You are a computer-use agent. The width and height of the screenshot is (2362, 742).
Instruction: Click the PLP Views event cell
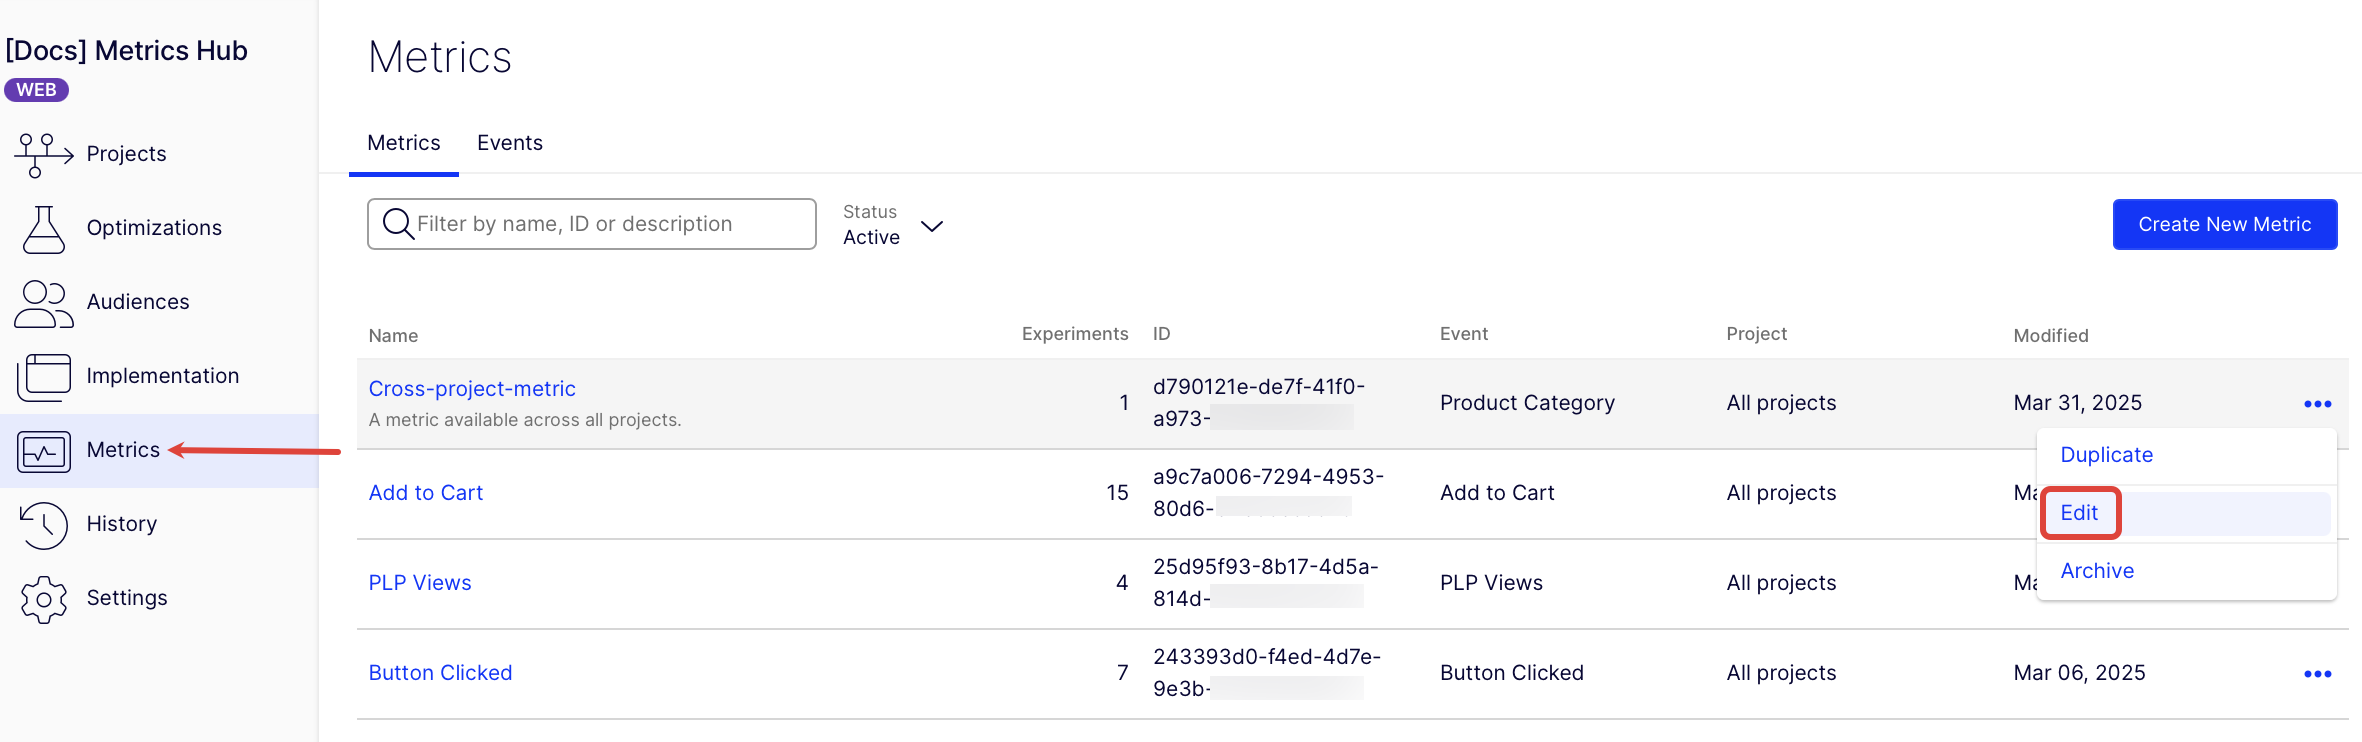(x=1491, y=583)
